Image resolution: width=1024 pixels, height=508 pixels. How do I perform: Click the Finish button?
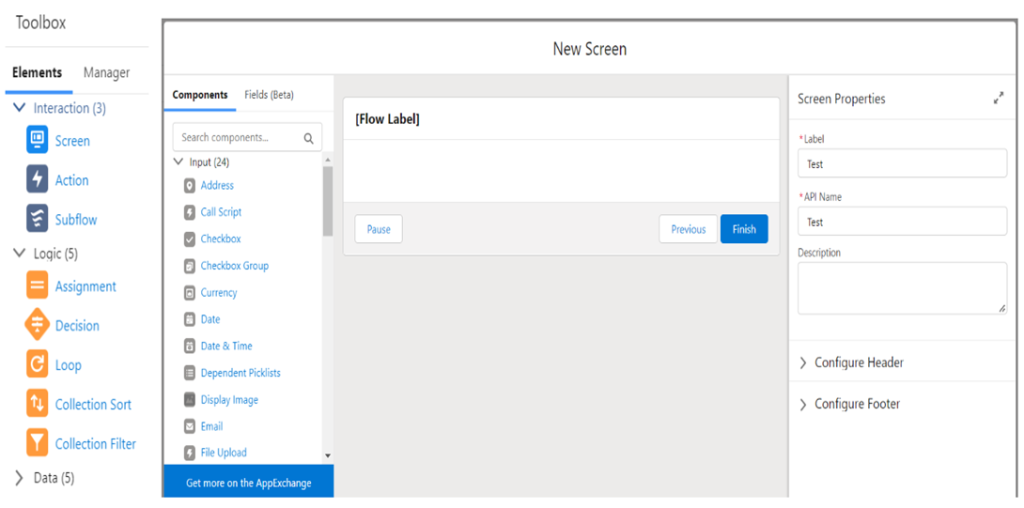(744, 229)
